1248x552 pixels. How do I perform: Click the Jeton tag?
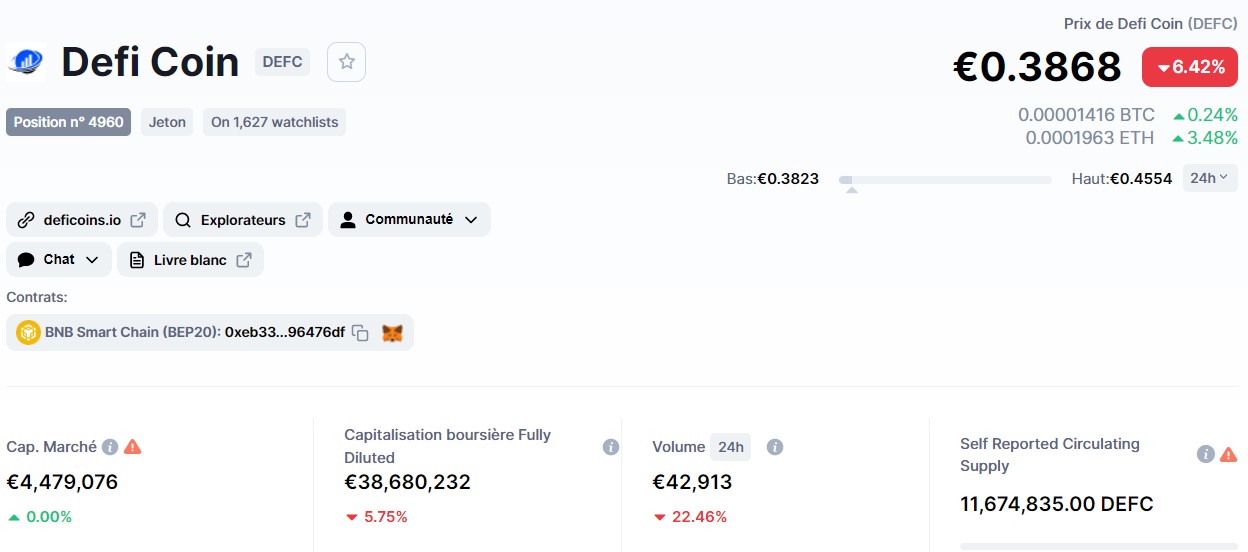click(167, 122)
